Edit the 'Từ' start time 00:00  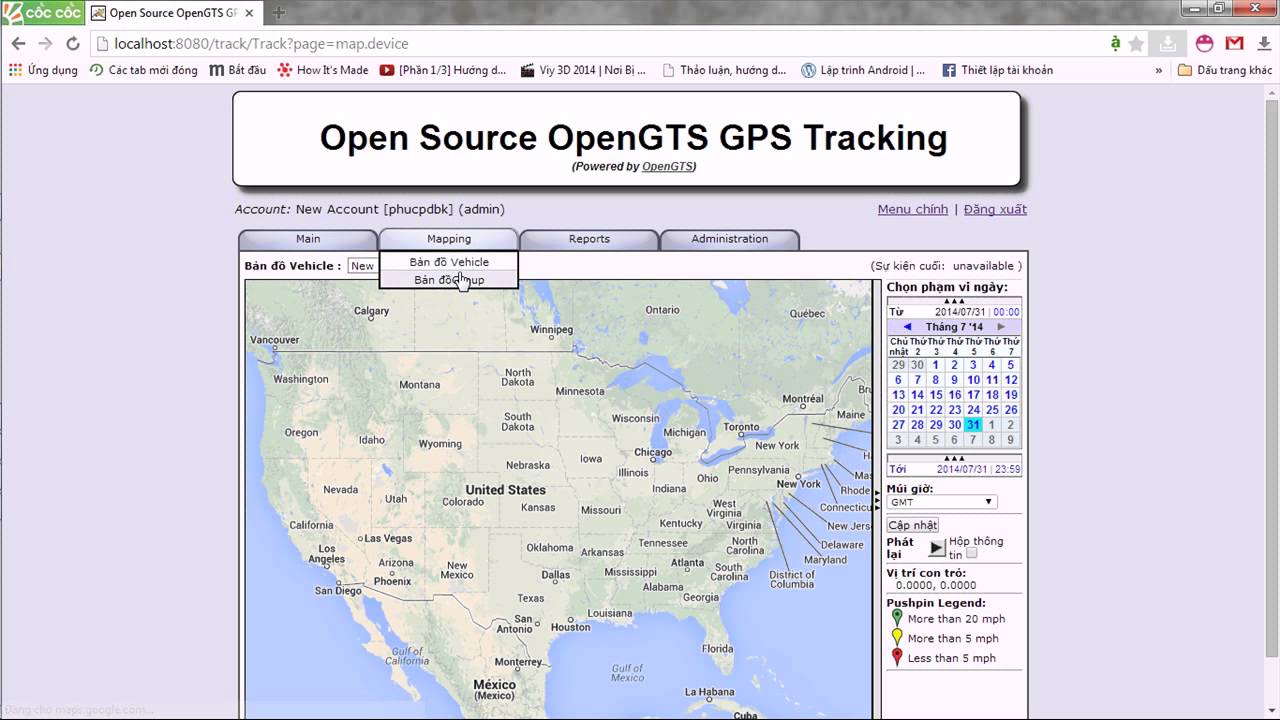coord(1006,312)
